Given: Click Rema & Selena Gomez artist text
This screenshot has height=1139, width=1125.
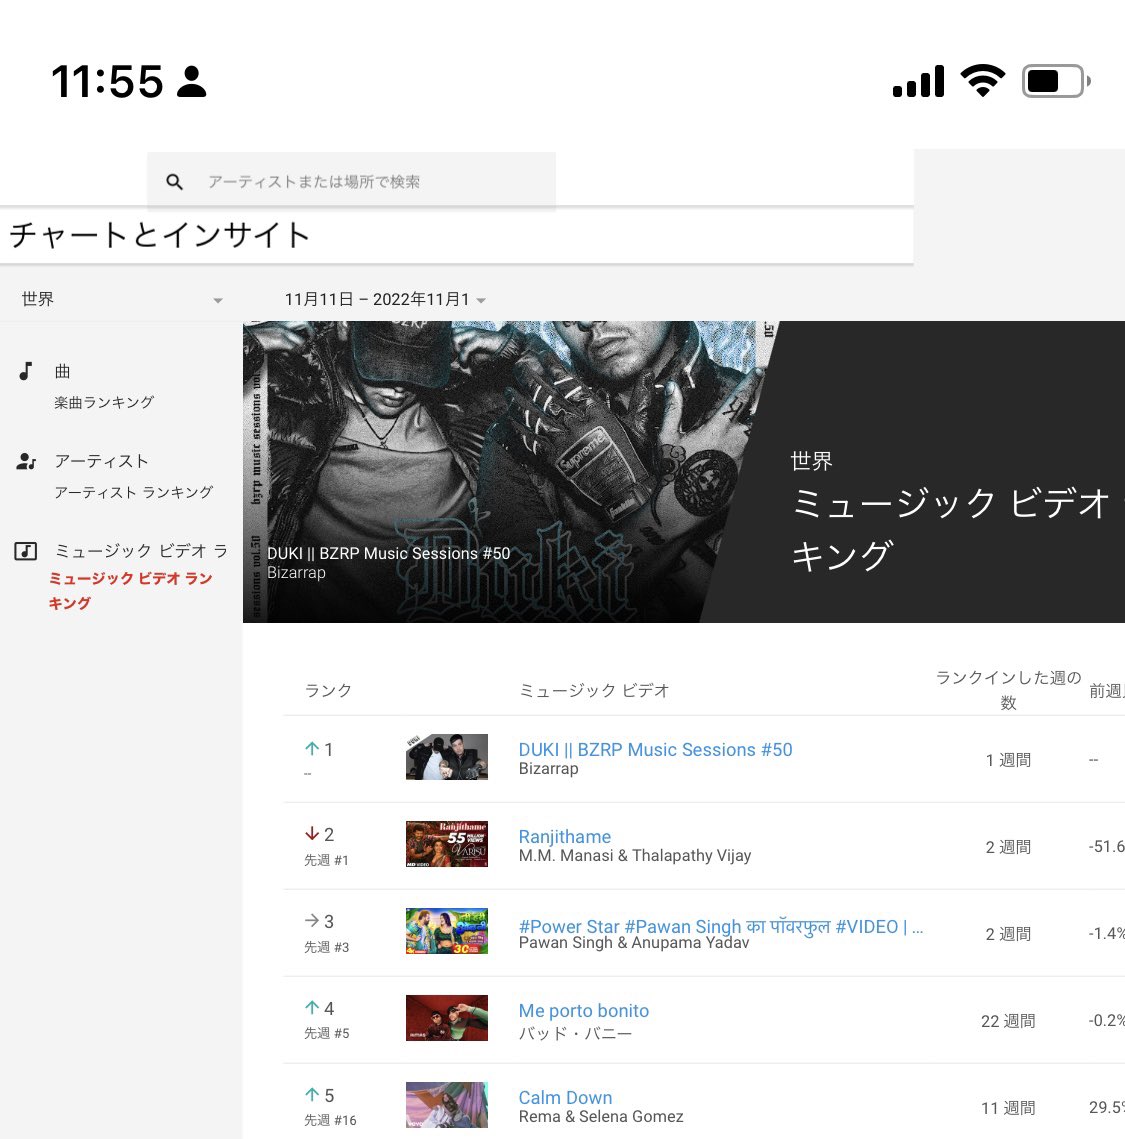Looking at the screenshot, I should click(601, 1116).
